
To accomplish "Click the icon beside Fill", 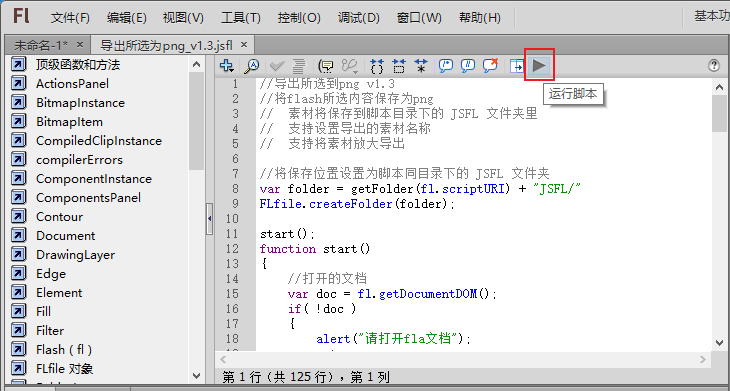I will tap(18, 311).
